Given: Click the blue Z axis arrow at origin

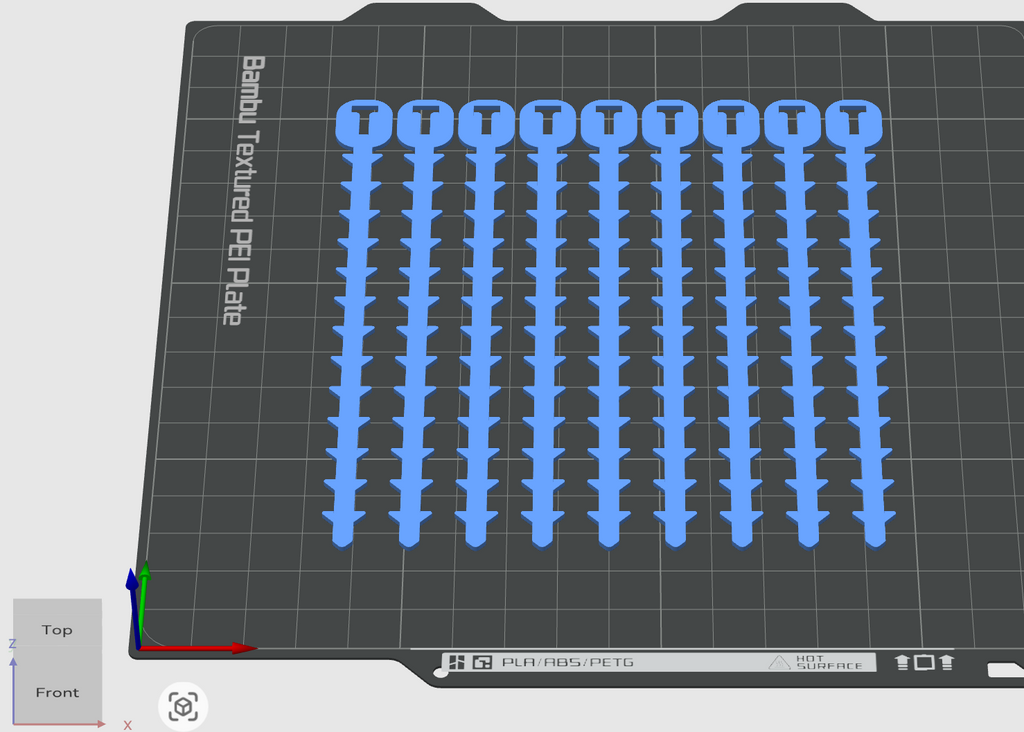Looking at the screenshot, I should (134, 607).
